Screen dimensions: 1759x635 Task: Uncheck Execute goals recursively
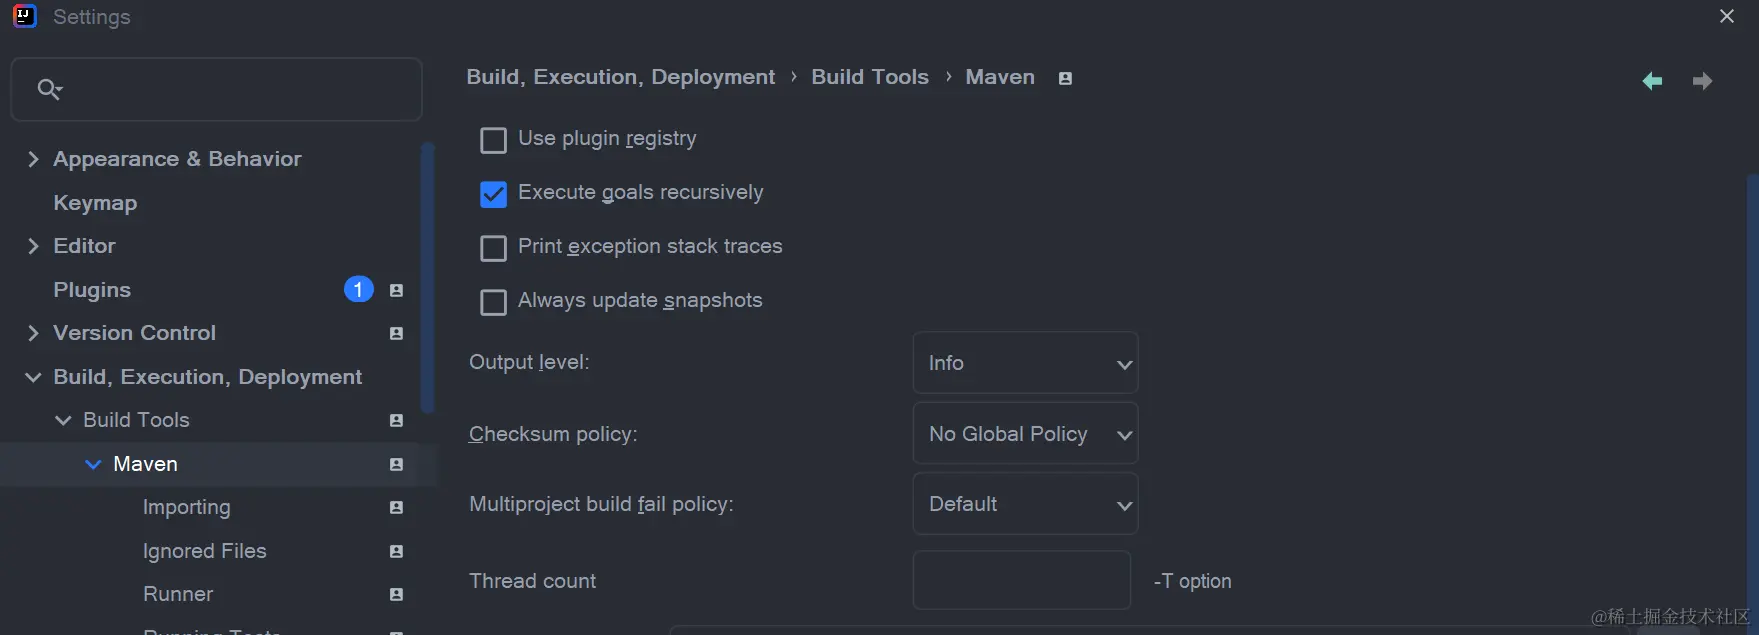[494, 194]
